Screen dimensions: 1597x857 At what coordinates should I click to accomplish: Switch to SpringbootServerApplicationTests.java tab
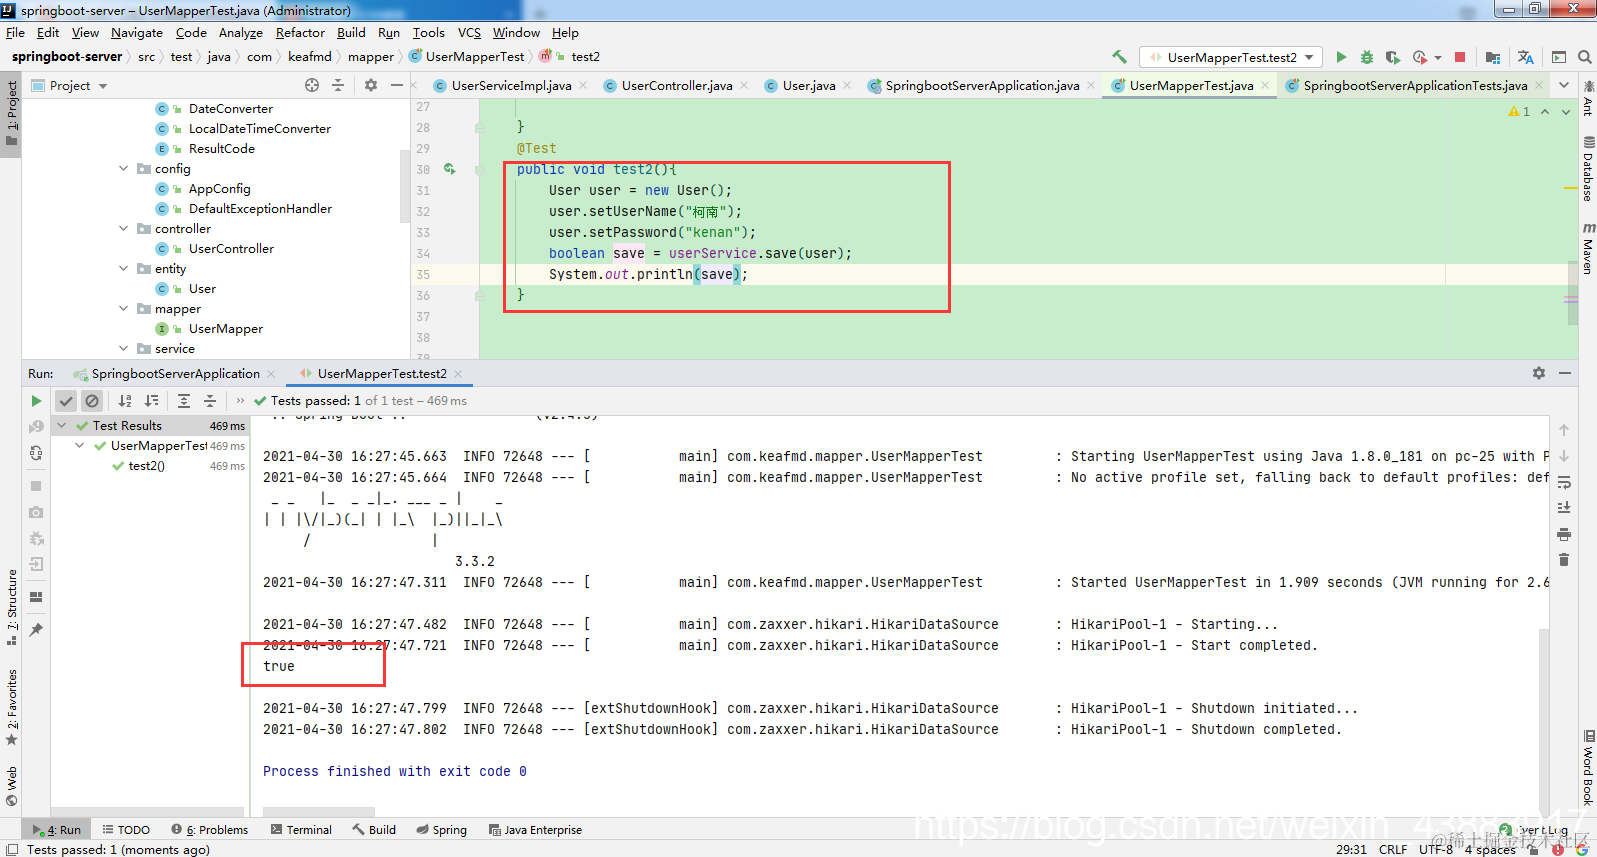[x=1414, y=85]
